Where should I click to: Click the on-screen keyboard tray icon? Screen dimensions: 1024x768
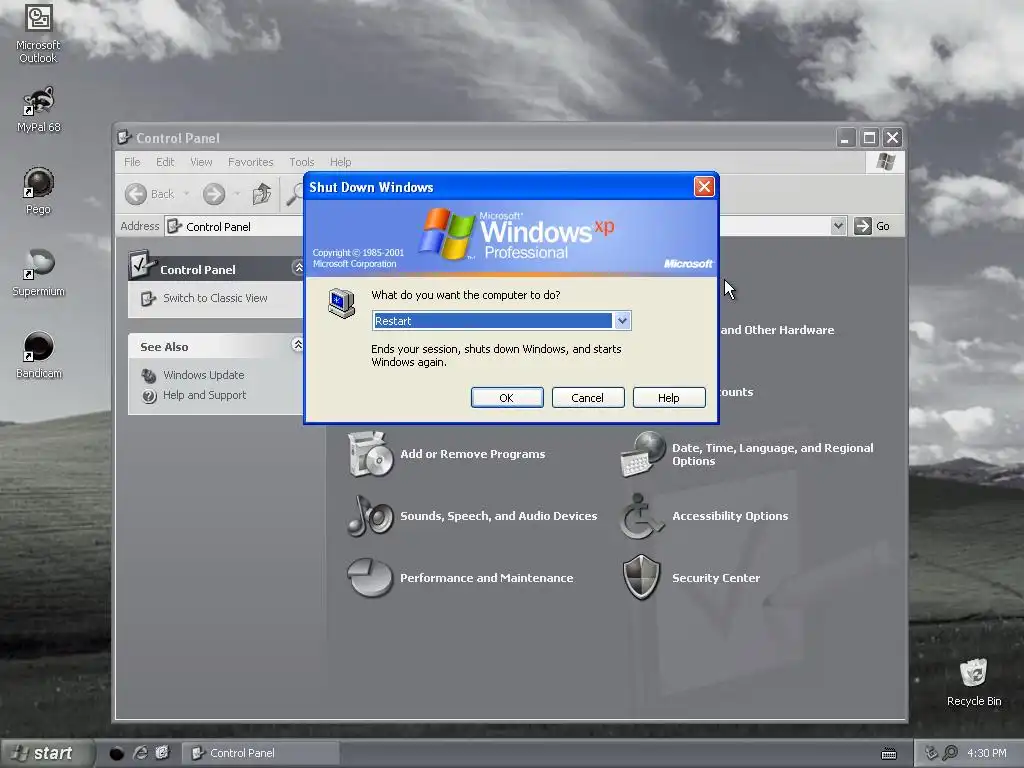889,754
